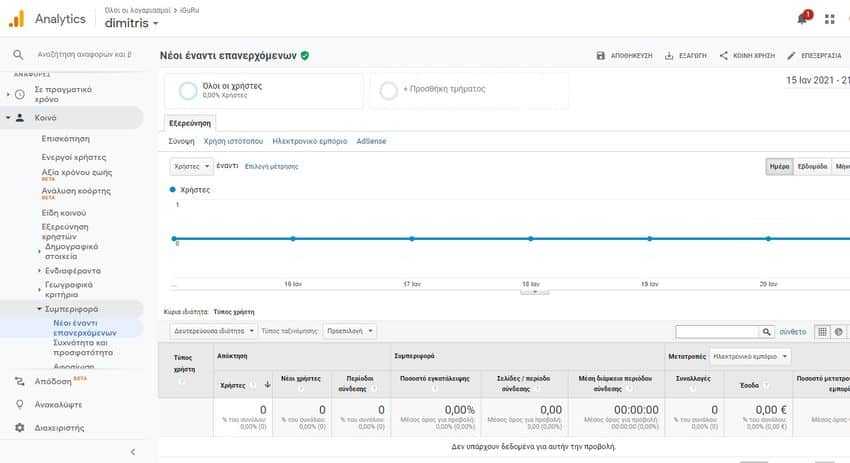The height and width of the screenshot is (463, 850).
Task: Click the ΕΞΑΓΩΓΗ button label
Action: [x=693, y=55]
